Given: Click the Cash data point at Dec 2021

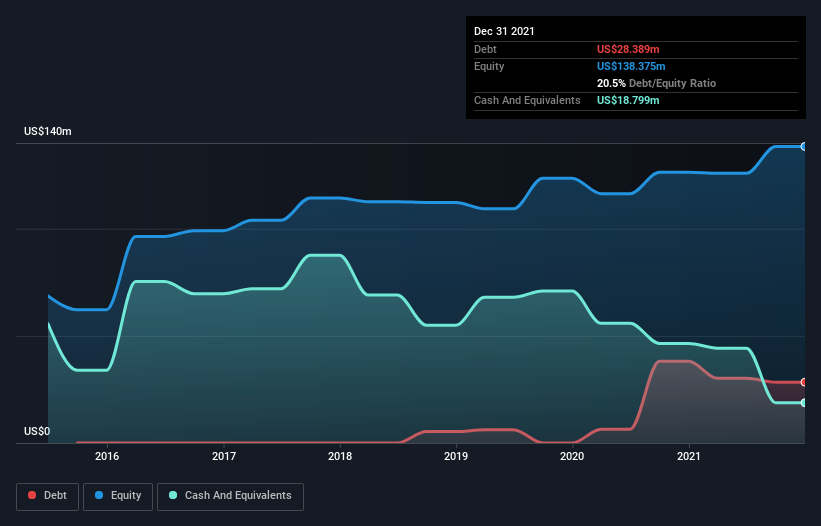Looking at the screenshot, I should [804, 402].
